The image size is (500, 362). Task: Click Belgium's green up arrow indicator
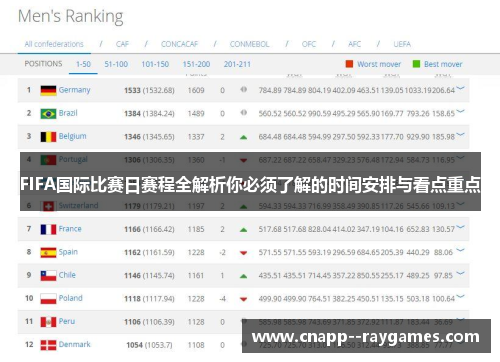[244, 137]
